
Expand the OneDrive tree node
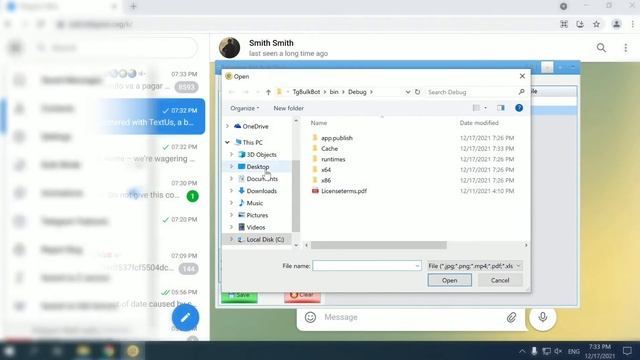[x=227, y=127]
